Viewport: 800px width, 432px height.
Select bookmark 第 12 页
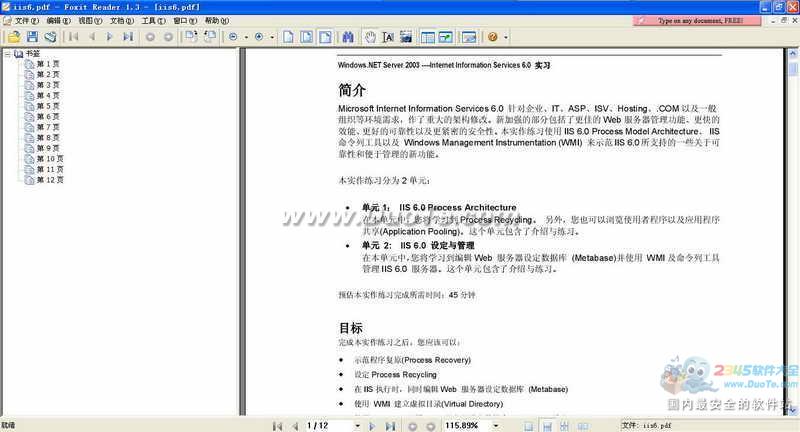tap(49, 180)
